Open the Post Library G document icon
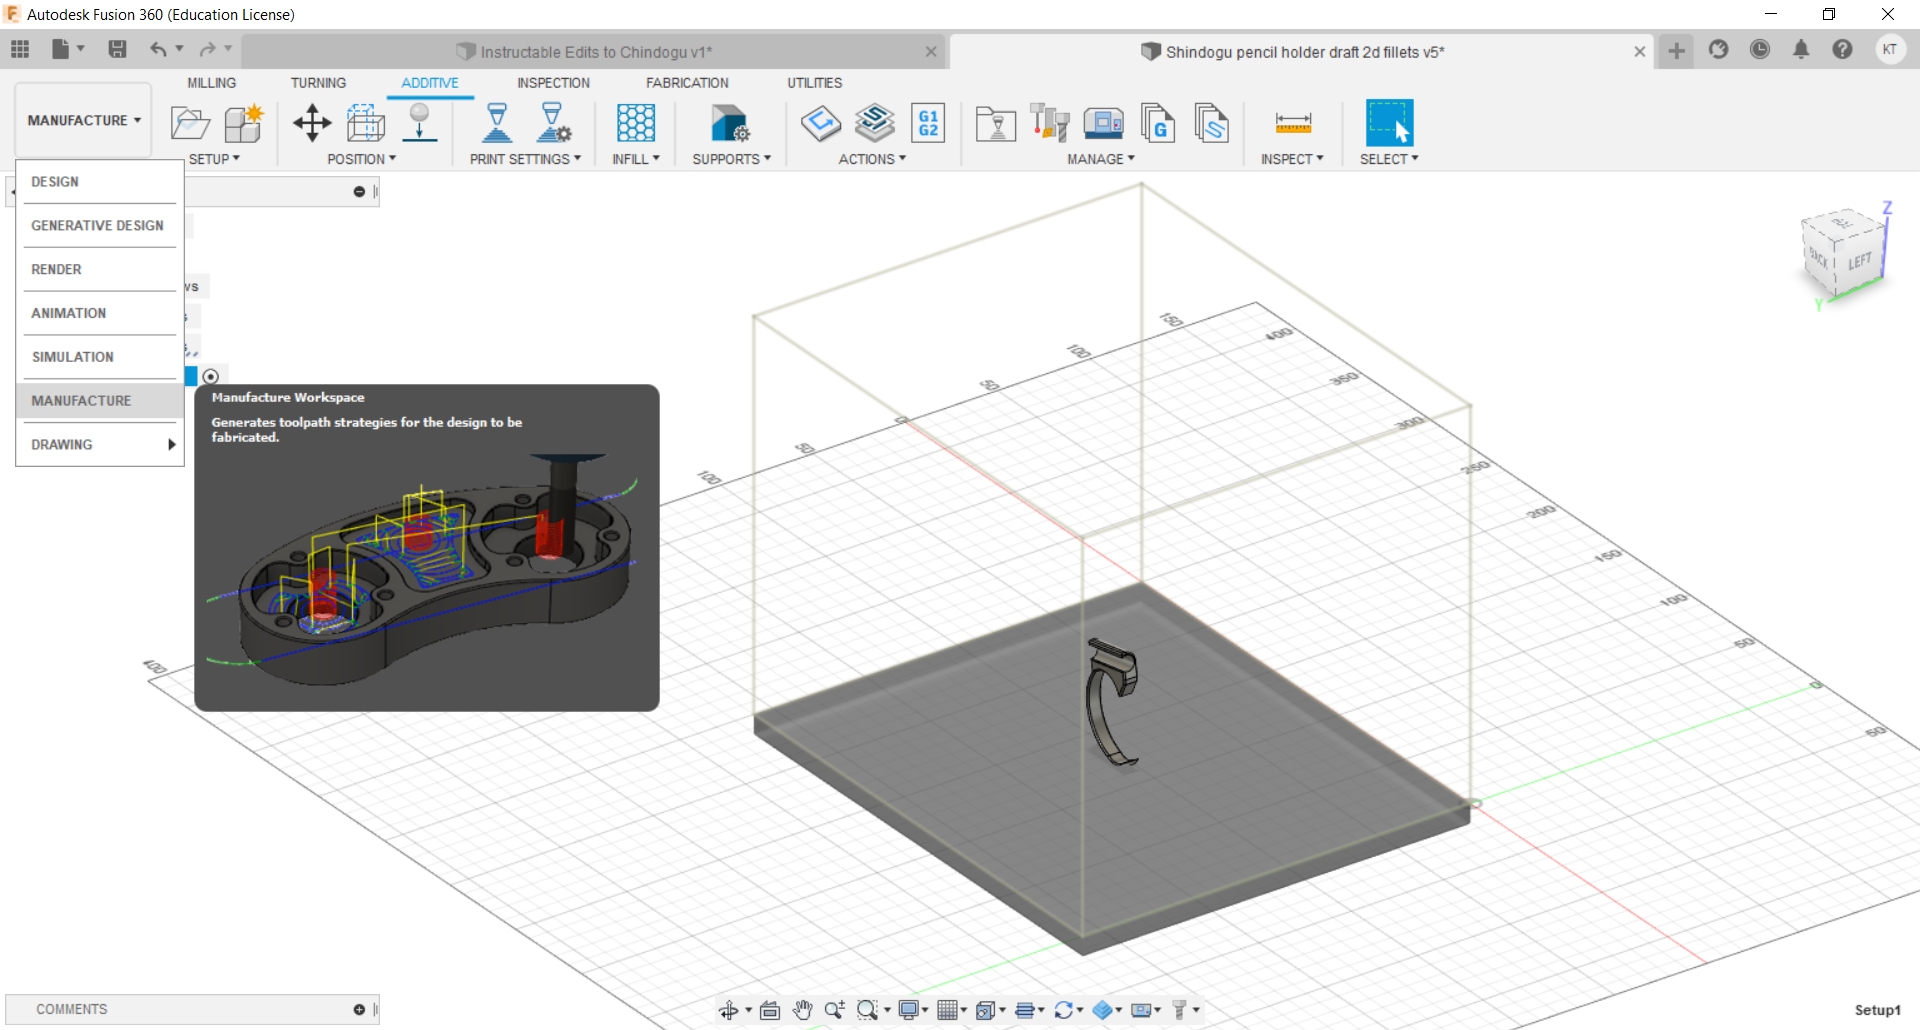This screenshot has height=1030, width=1920. click(x=1158, y=124)
